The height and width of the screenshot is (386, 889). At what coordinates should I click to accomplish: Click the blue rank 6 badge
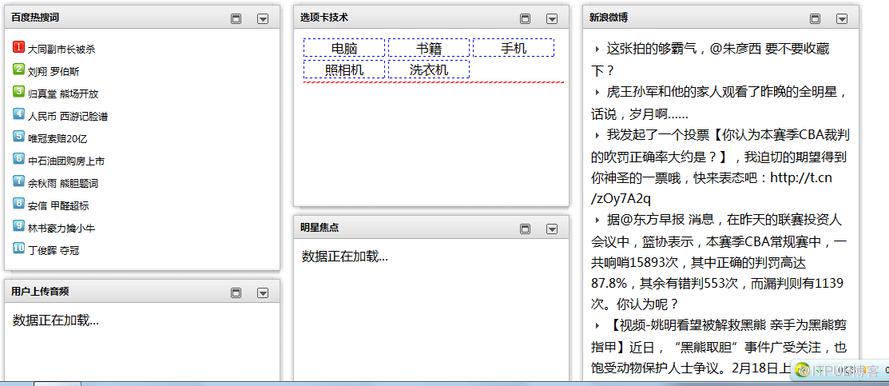(x=19, y=159)
